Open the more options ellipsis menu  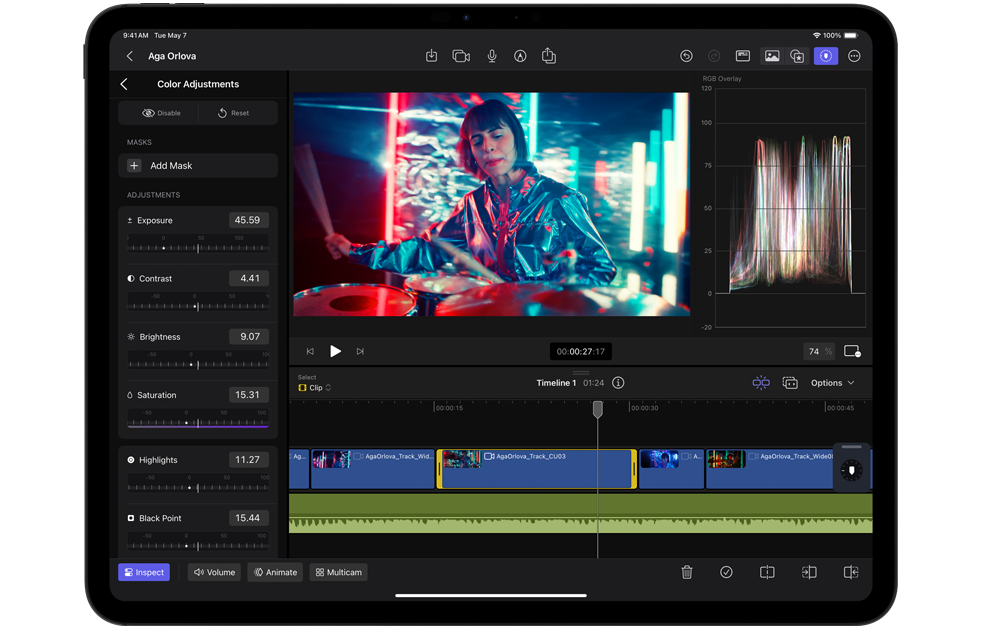[x=854, y=56]
